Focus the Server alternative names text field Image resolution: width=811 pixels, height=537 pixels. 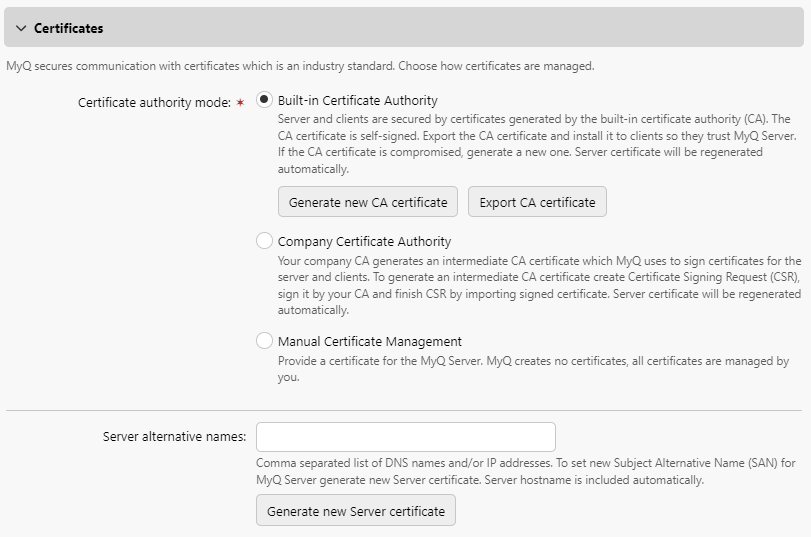click(x=405, y=437)
